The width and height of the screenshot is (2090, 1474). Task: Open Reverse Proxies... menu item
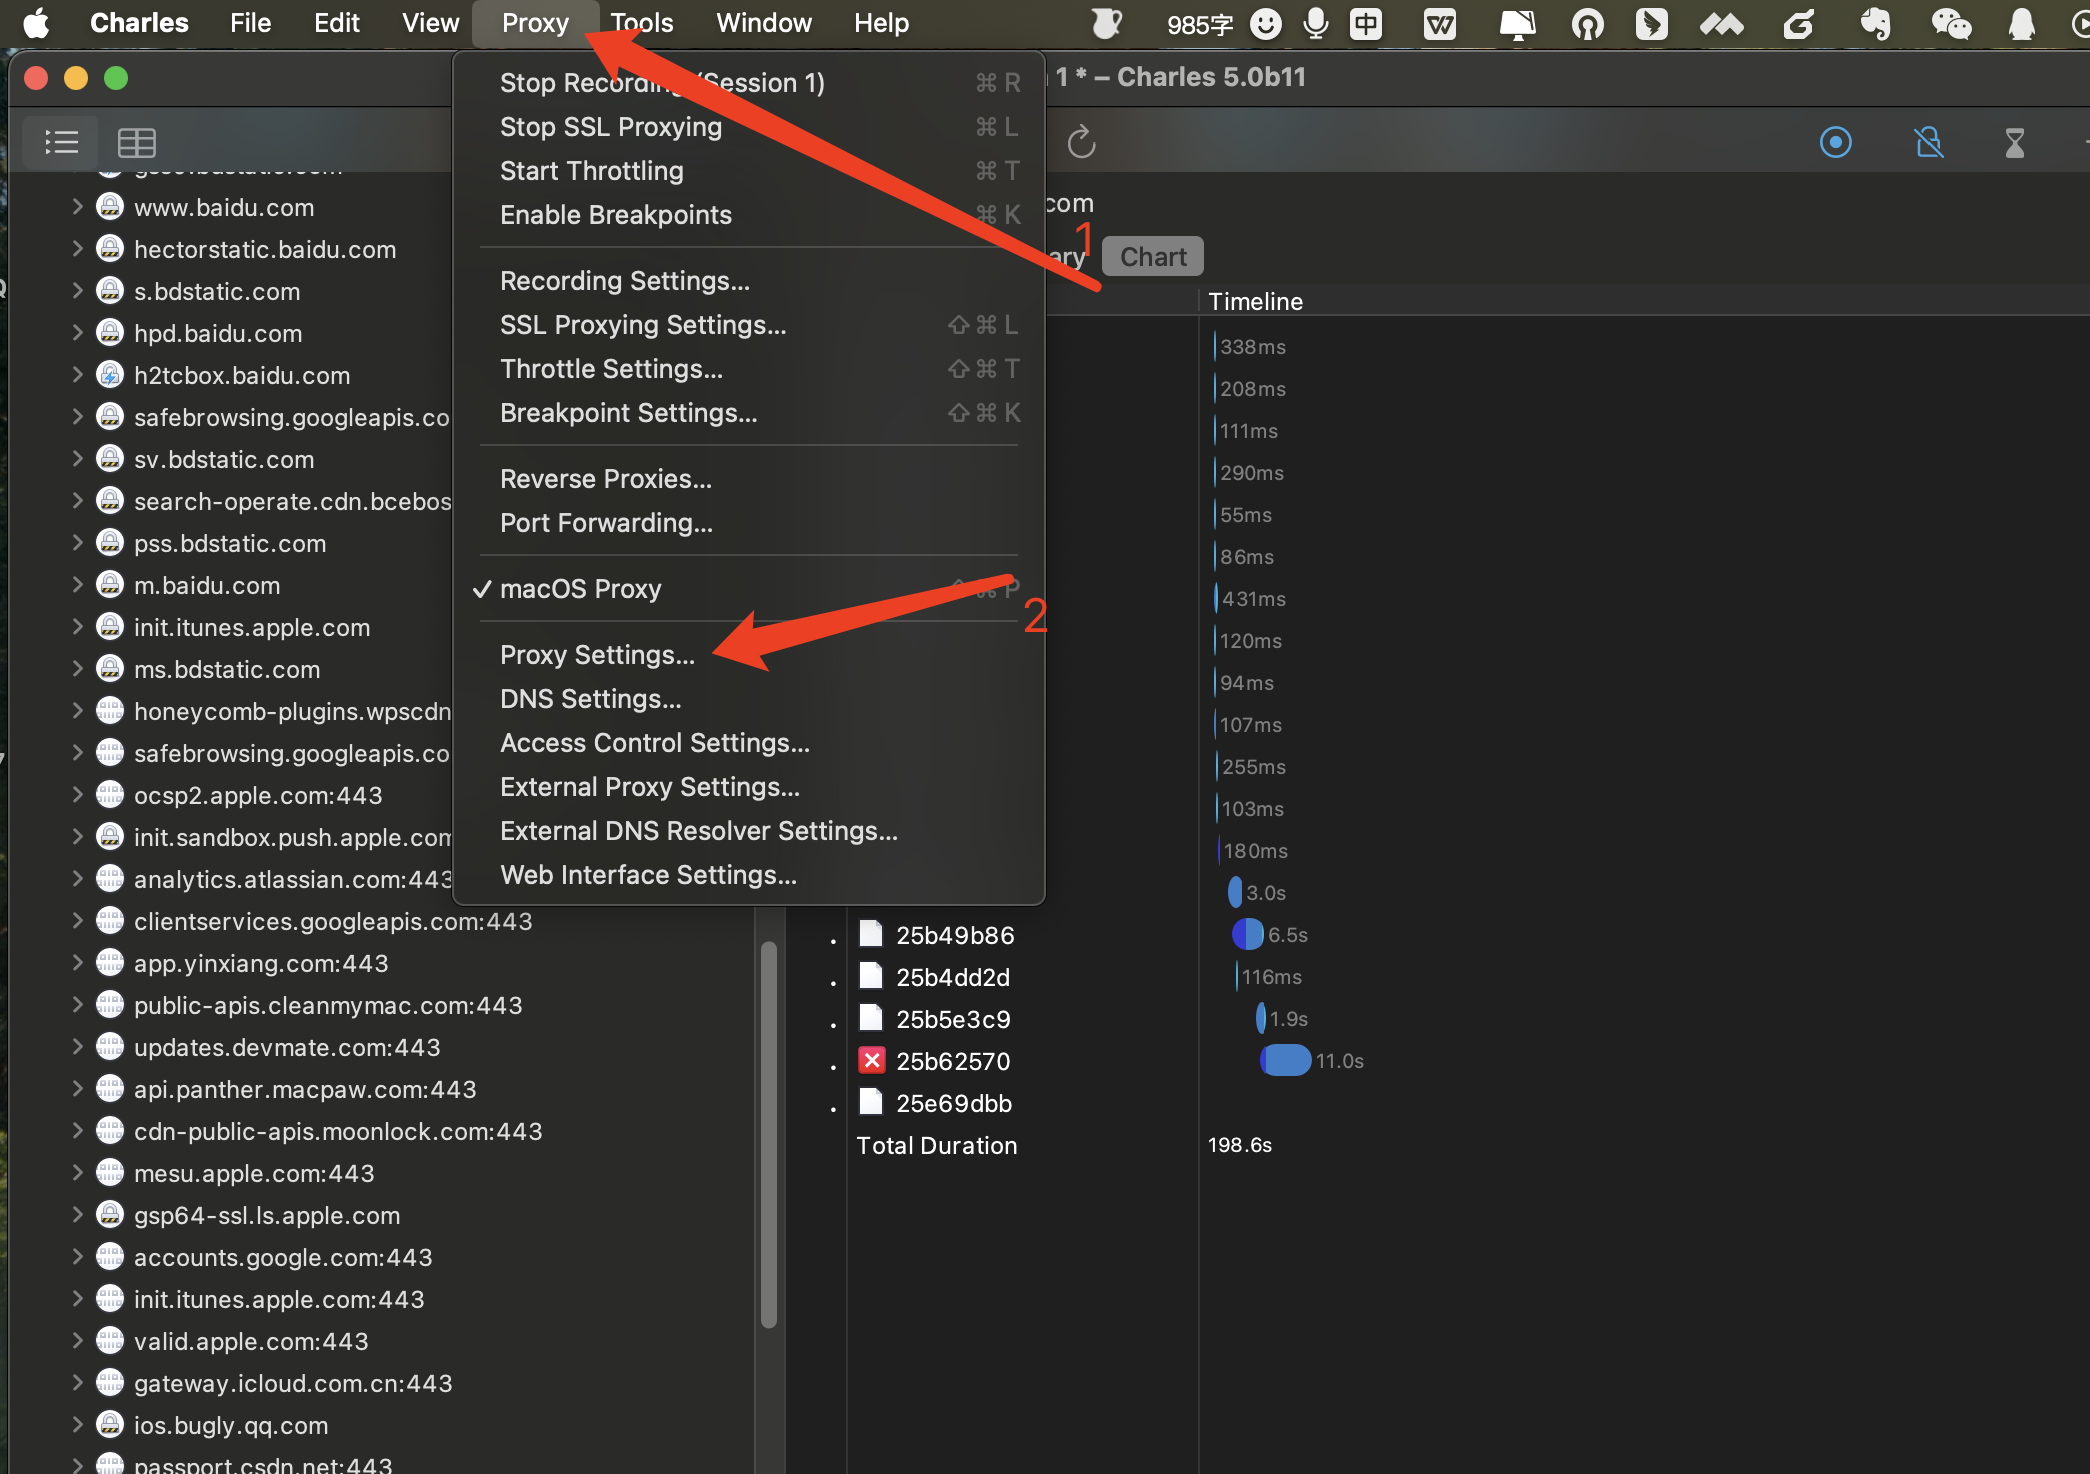point(748,479)
